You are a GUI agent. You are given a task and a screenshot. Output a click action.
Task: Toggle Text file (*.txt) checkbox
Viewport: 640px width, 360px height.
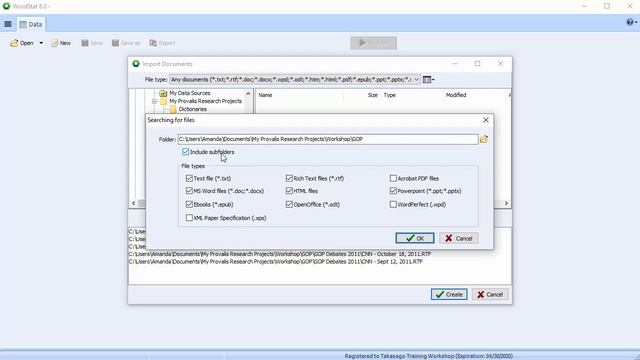189,178
